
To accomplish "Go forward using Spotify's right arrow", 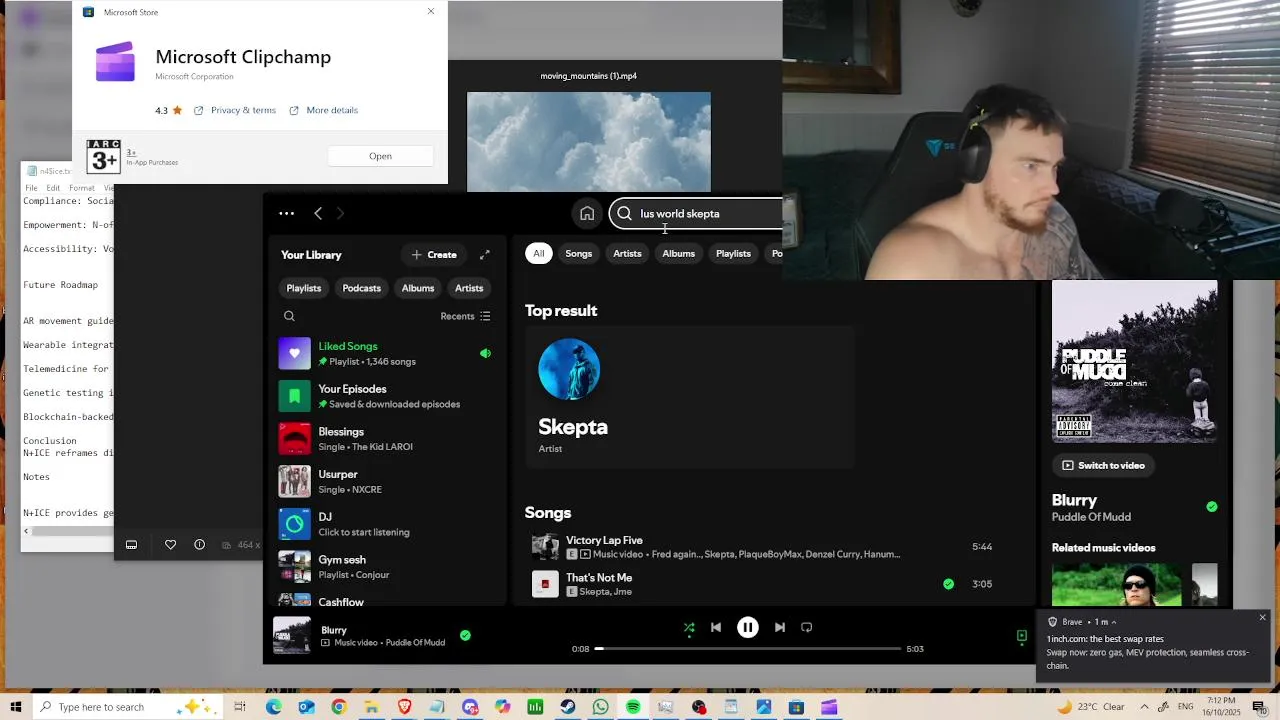I will coord(340,213).
